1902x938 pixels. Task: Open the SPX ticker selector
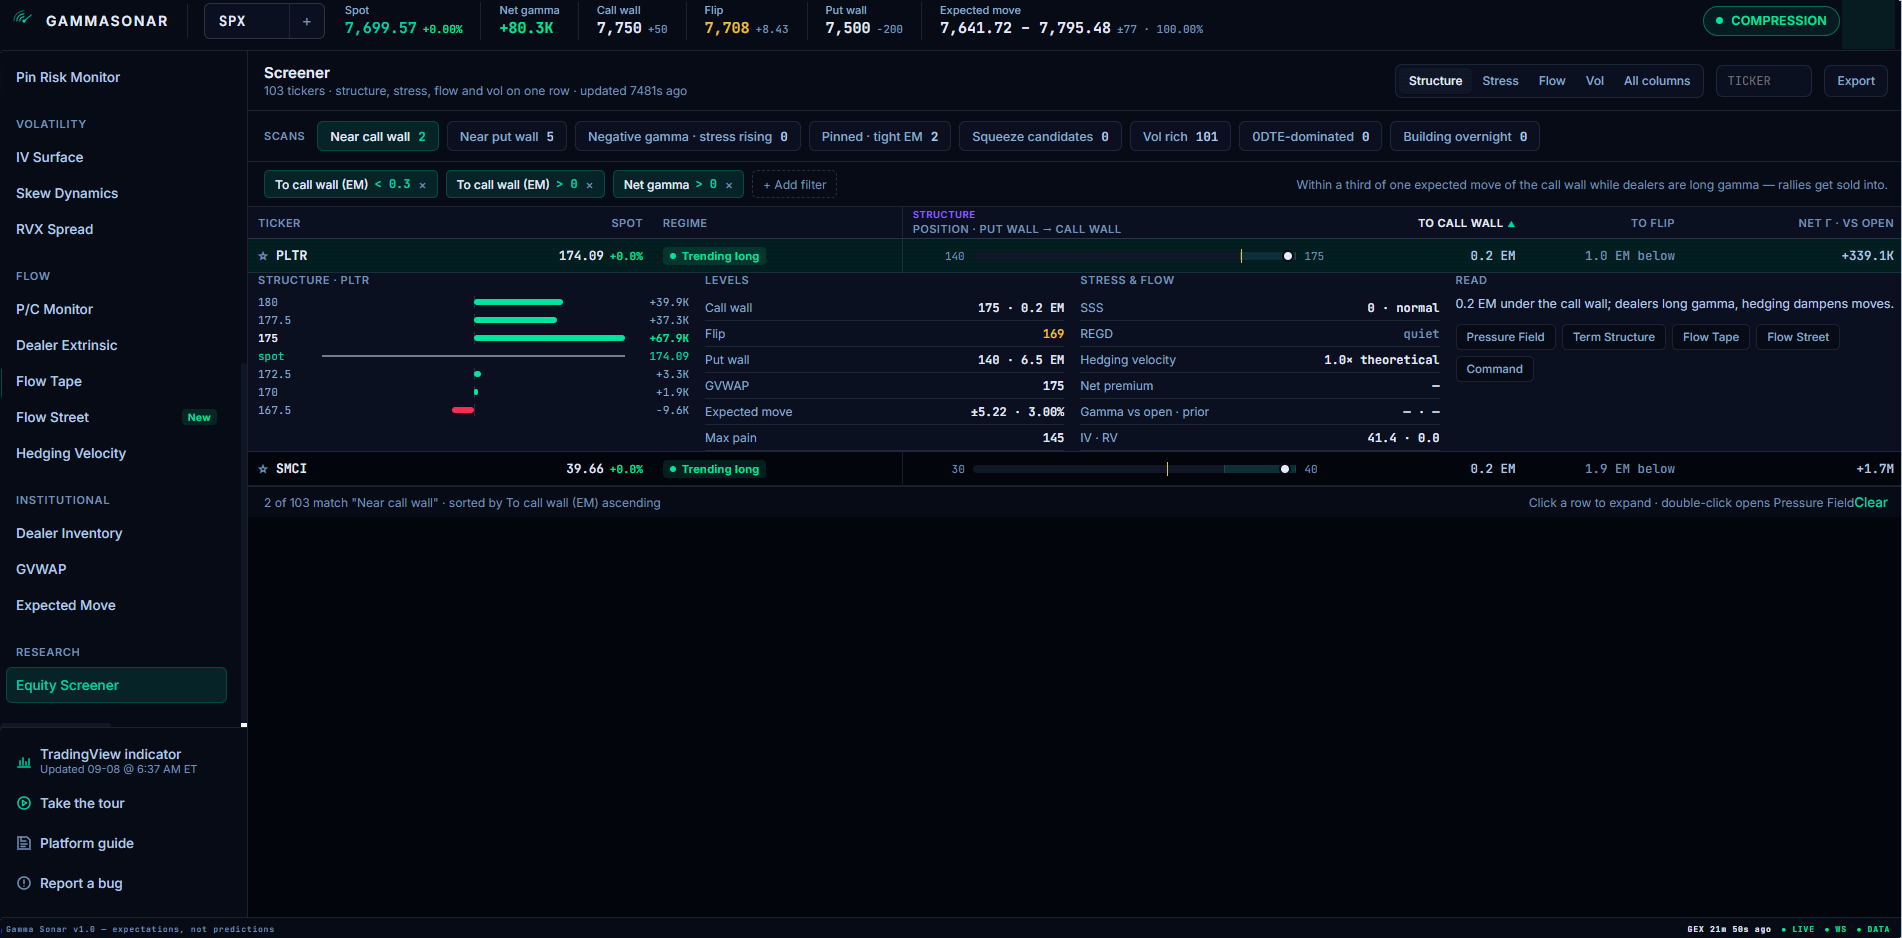(x=247, y=21)
